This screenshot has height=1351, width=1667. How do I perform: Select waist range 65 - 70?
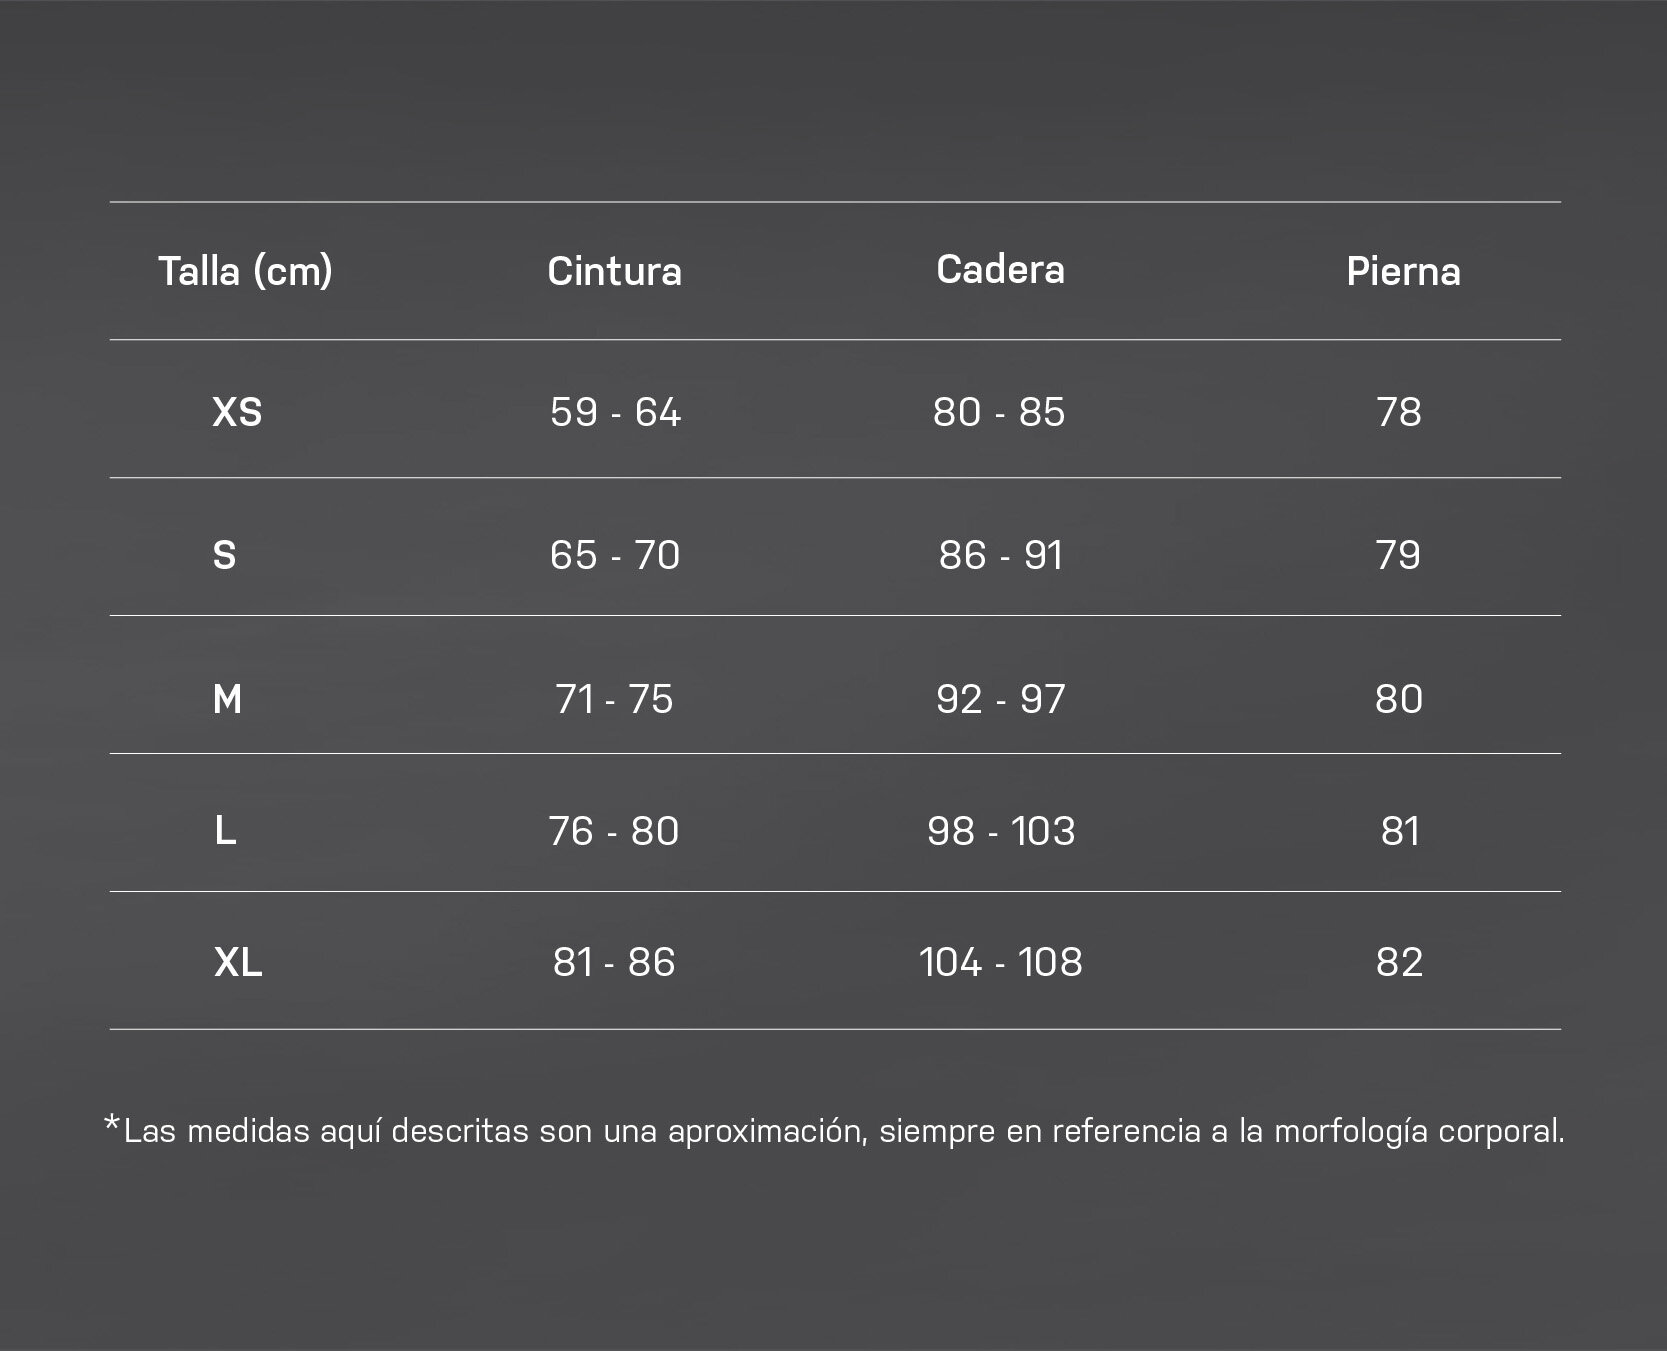(614, 555)
